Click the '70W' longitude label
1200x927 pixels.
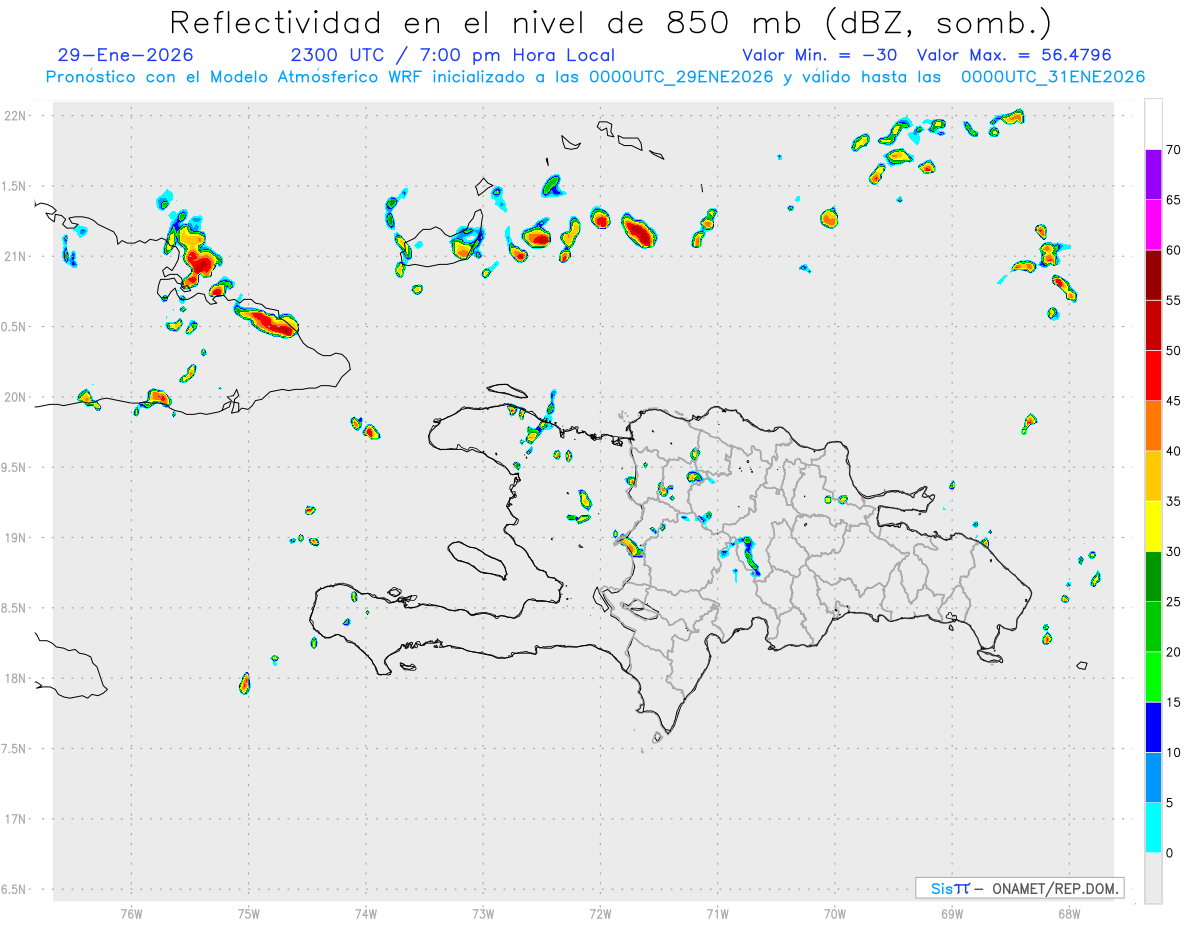coord(835,913)
